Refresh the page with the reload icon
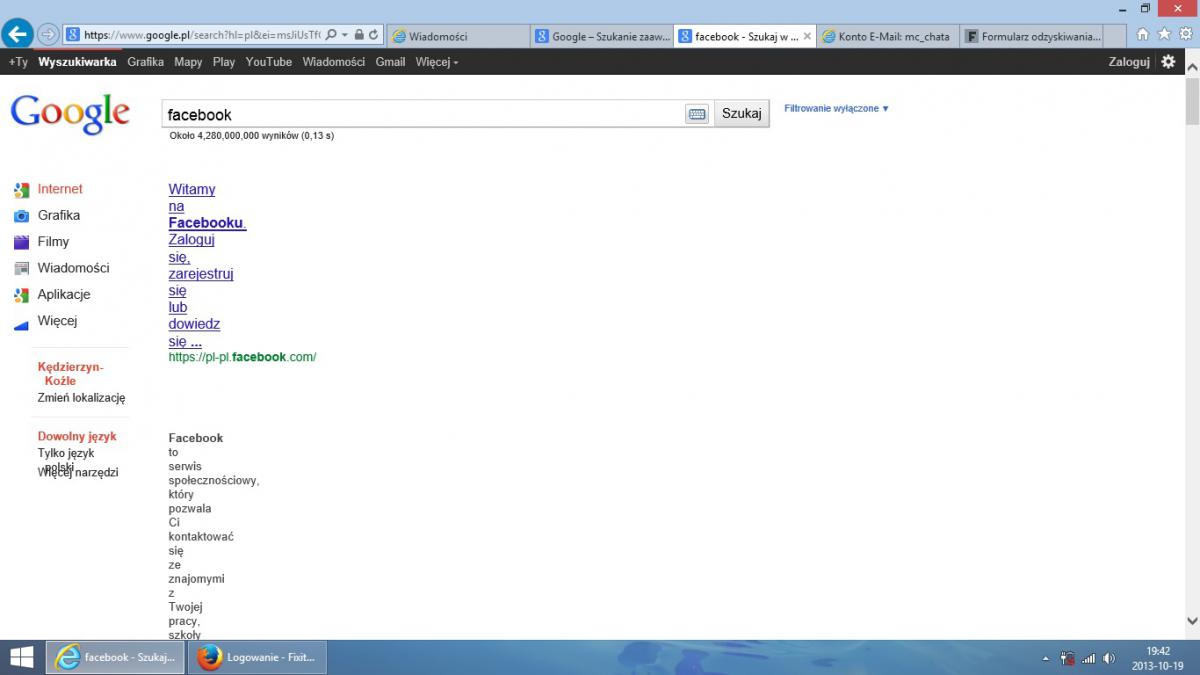 374,35
